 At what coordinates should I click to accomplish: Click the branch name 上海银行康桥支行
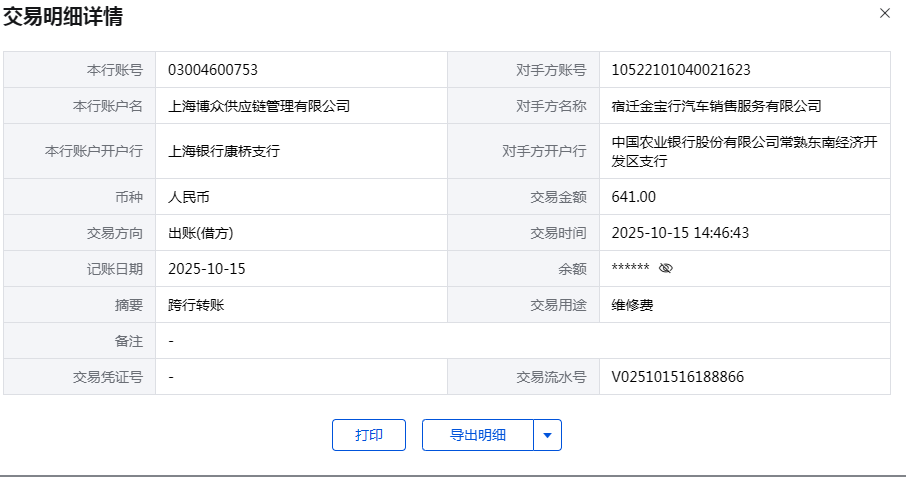click(x=224, y=152)
